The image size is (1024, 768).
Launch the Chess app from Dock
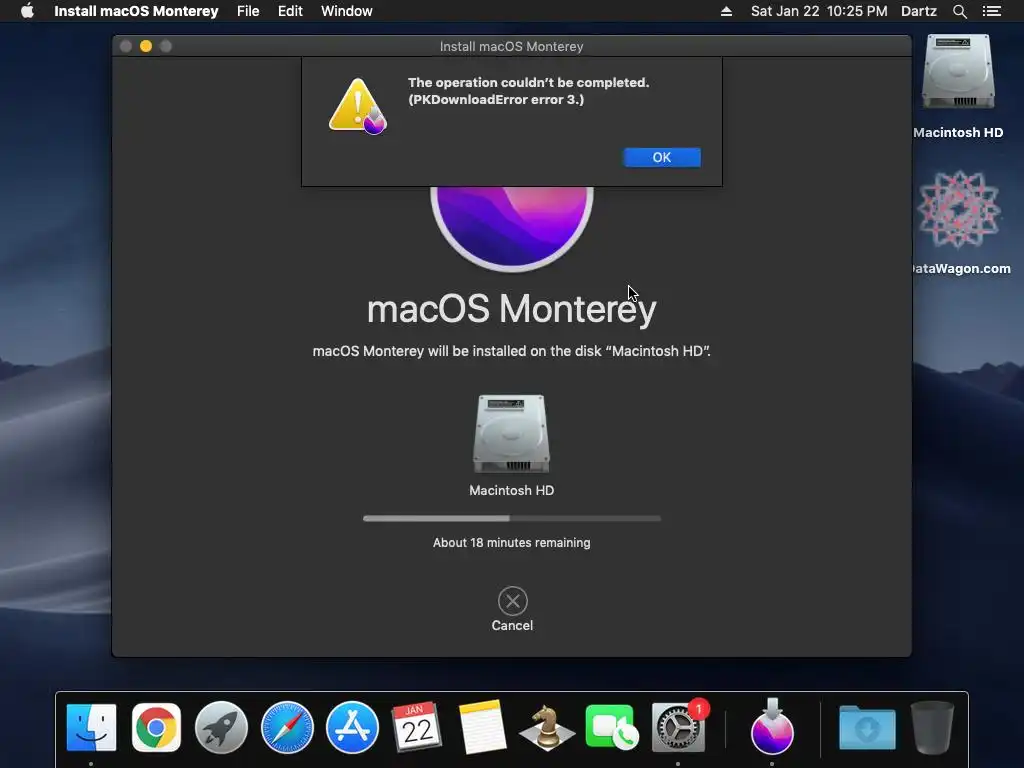(547, 727)
